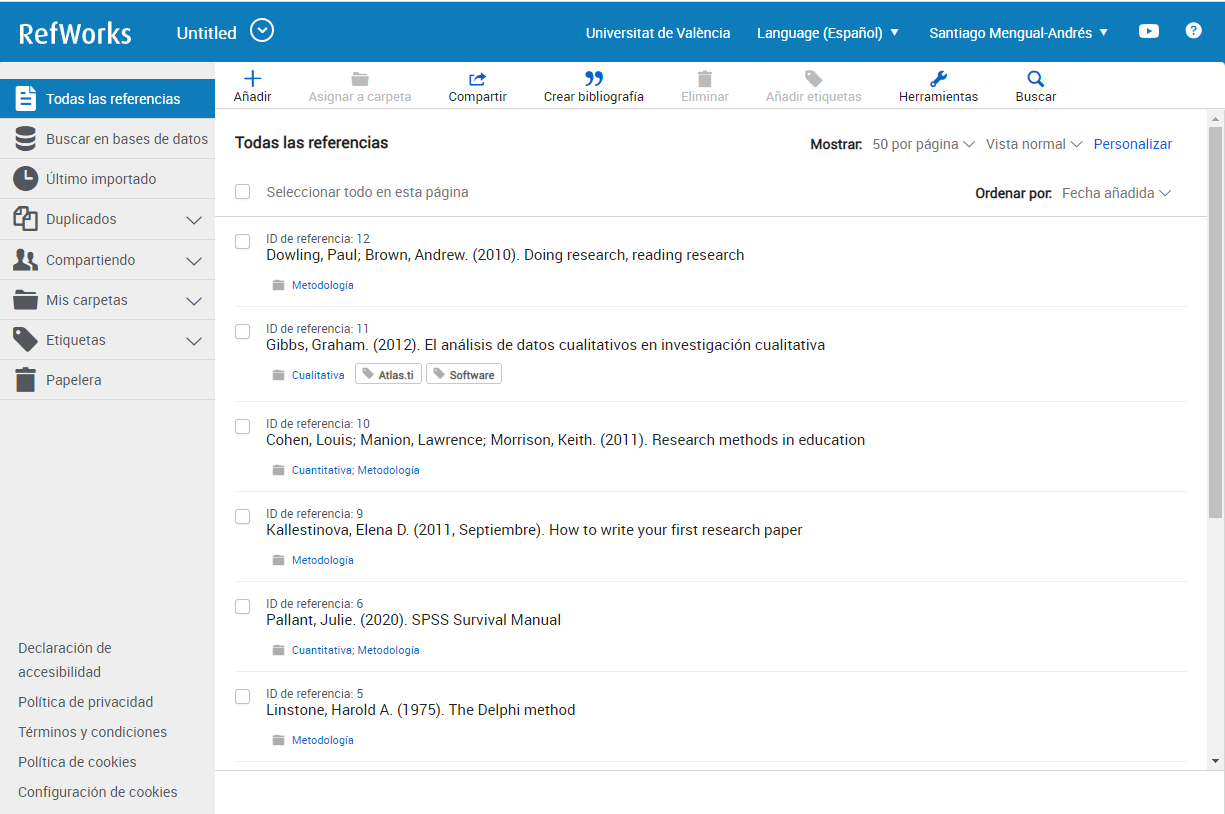Screen dimensions: 1225x814
Task: Click the Buscar magnifier icon
Action: pyautogui.click(x=1035, y=79)
